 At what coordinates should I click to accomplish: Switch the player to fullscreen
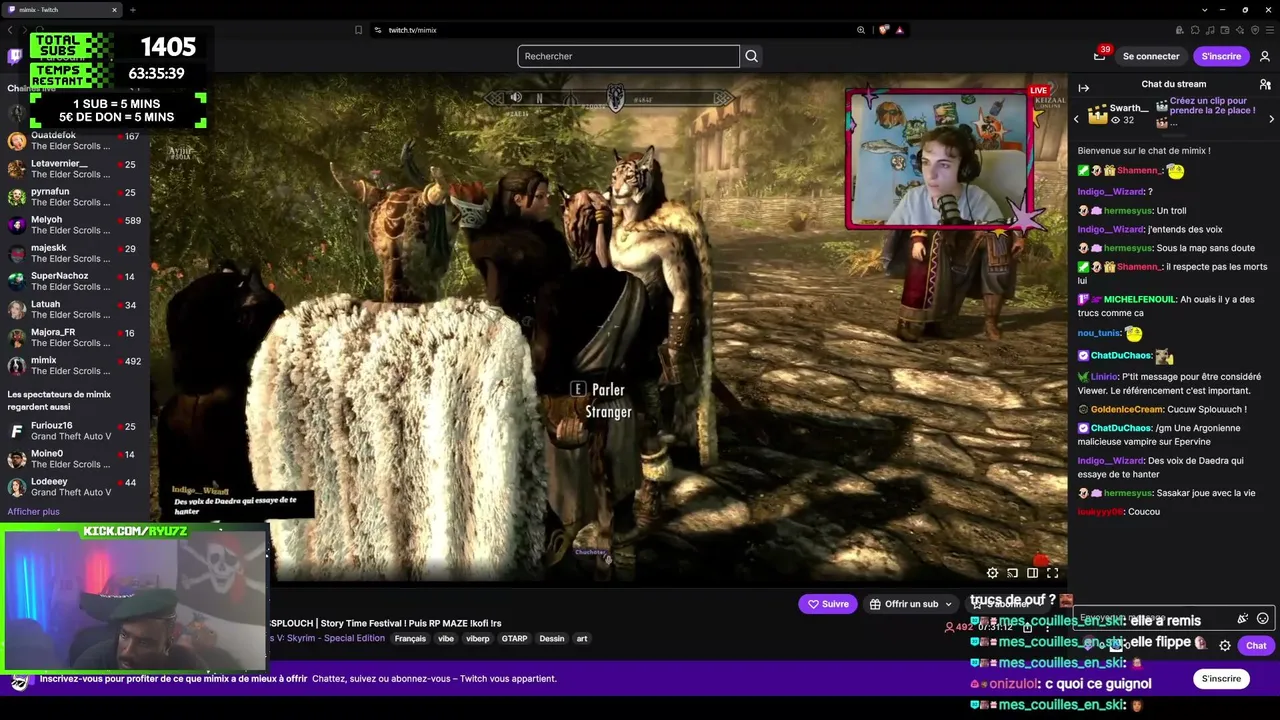point(1052,573)
